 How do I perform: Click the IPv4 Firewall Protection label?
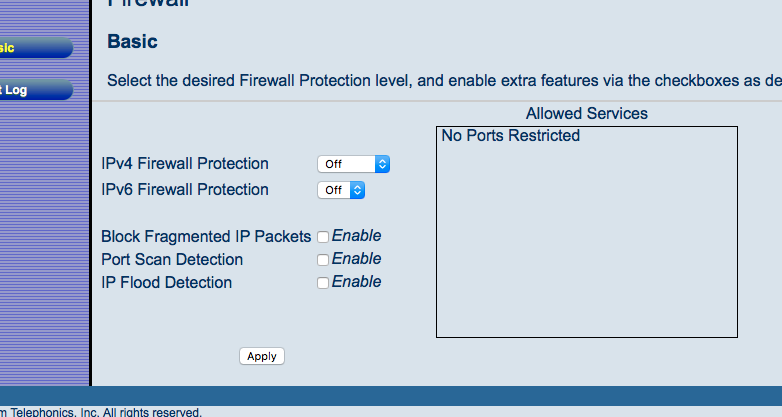(185, 164)
